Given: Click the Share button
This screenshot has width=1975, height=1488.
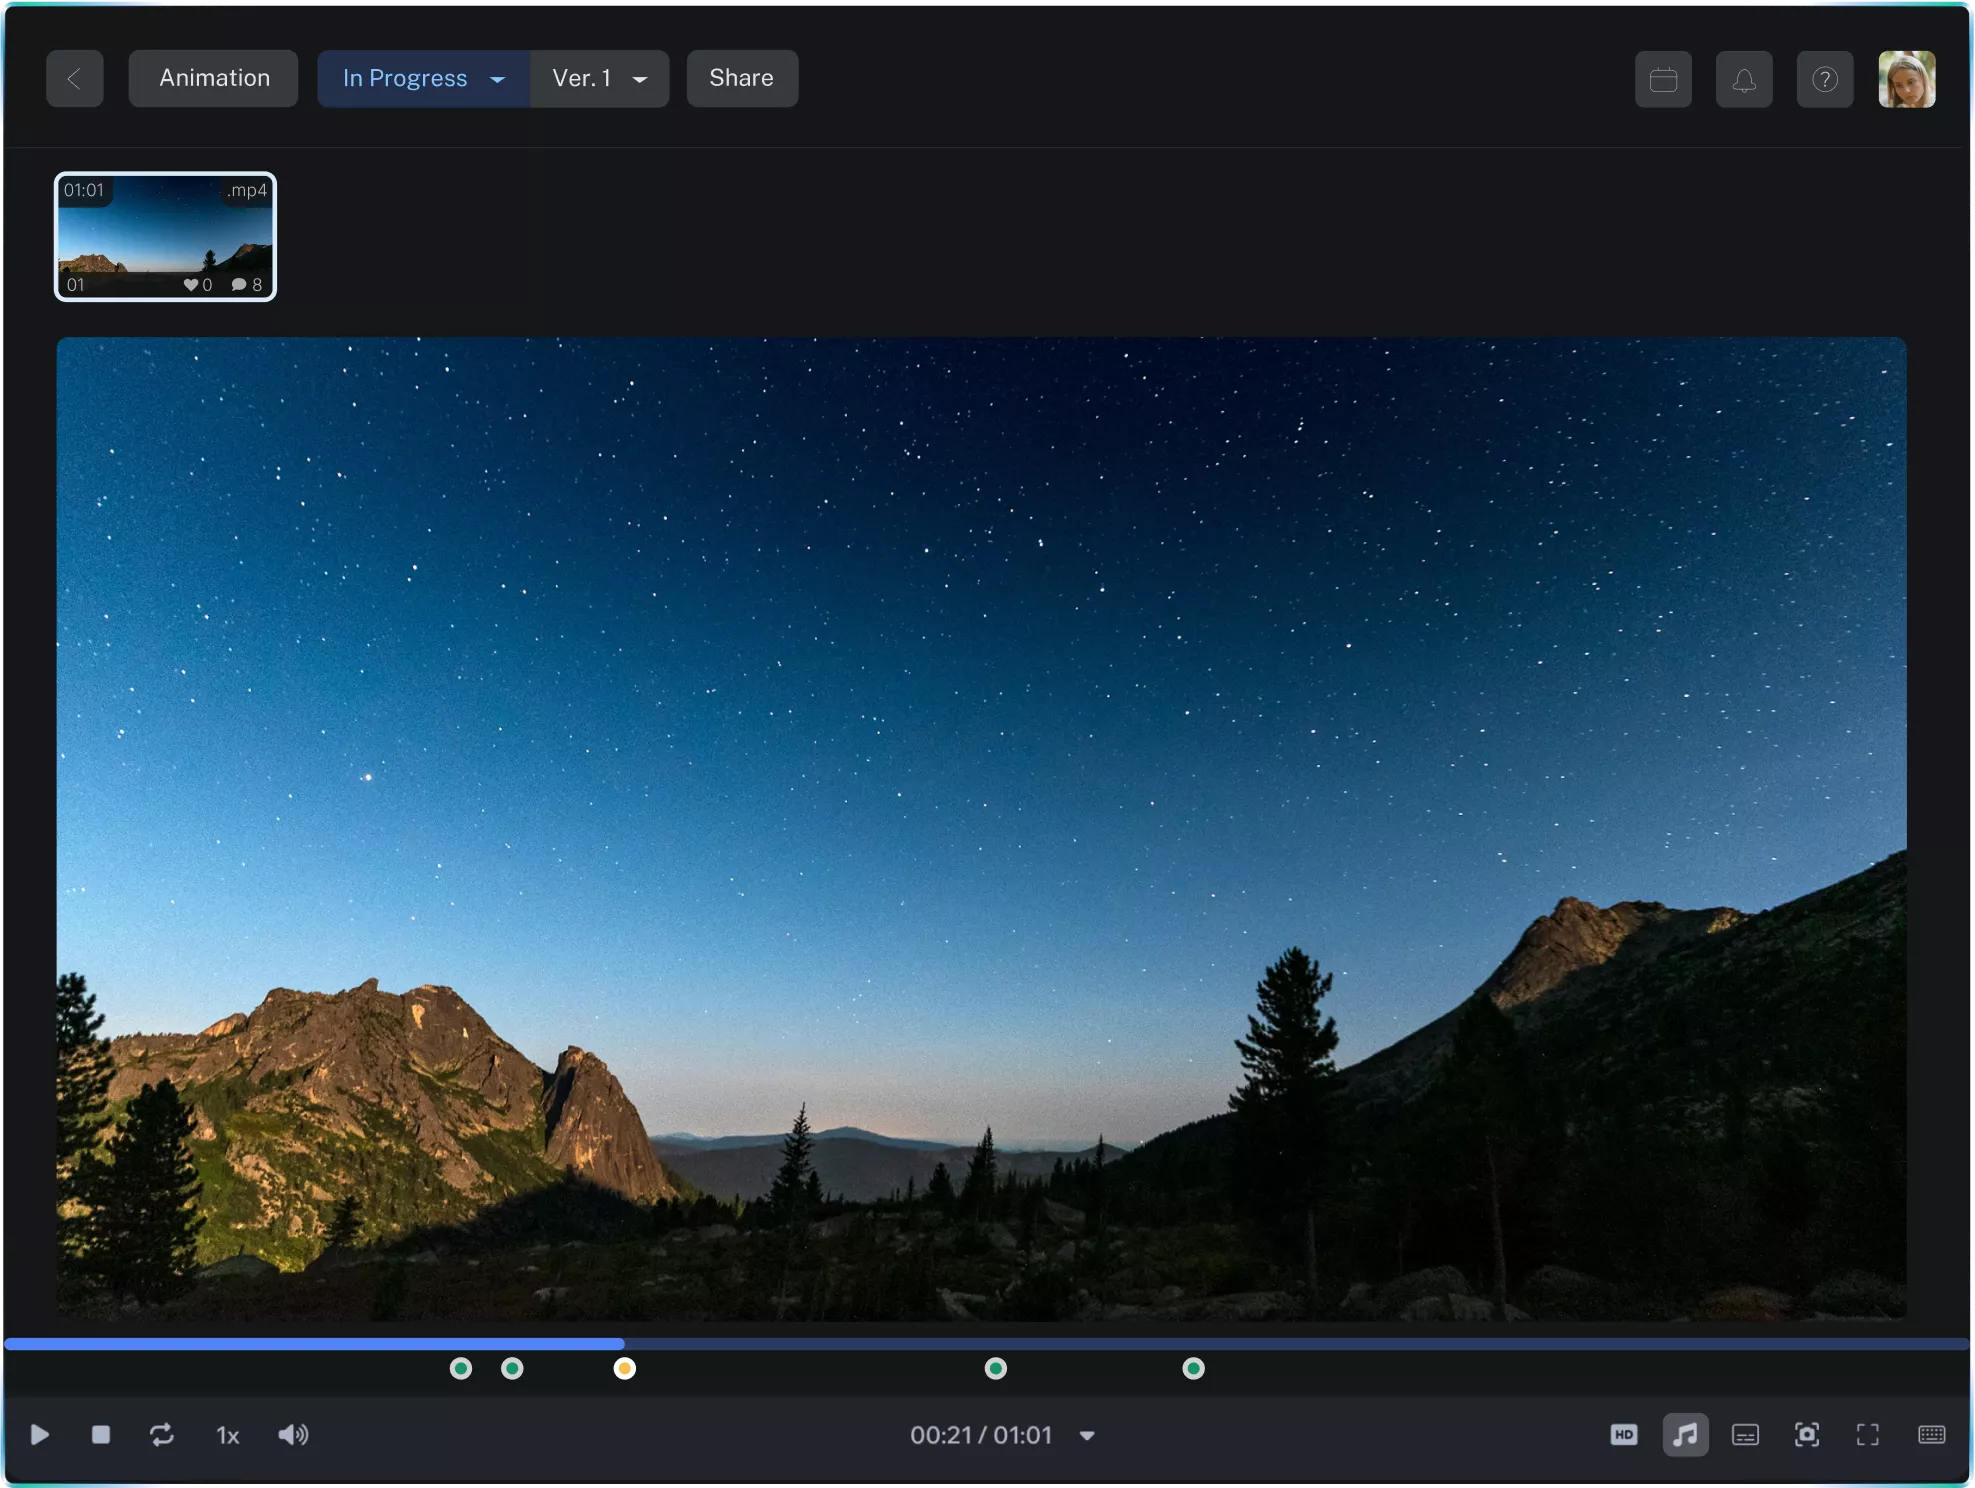Looking at the screenshot, I should coord(740,78).
